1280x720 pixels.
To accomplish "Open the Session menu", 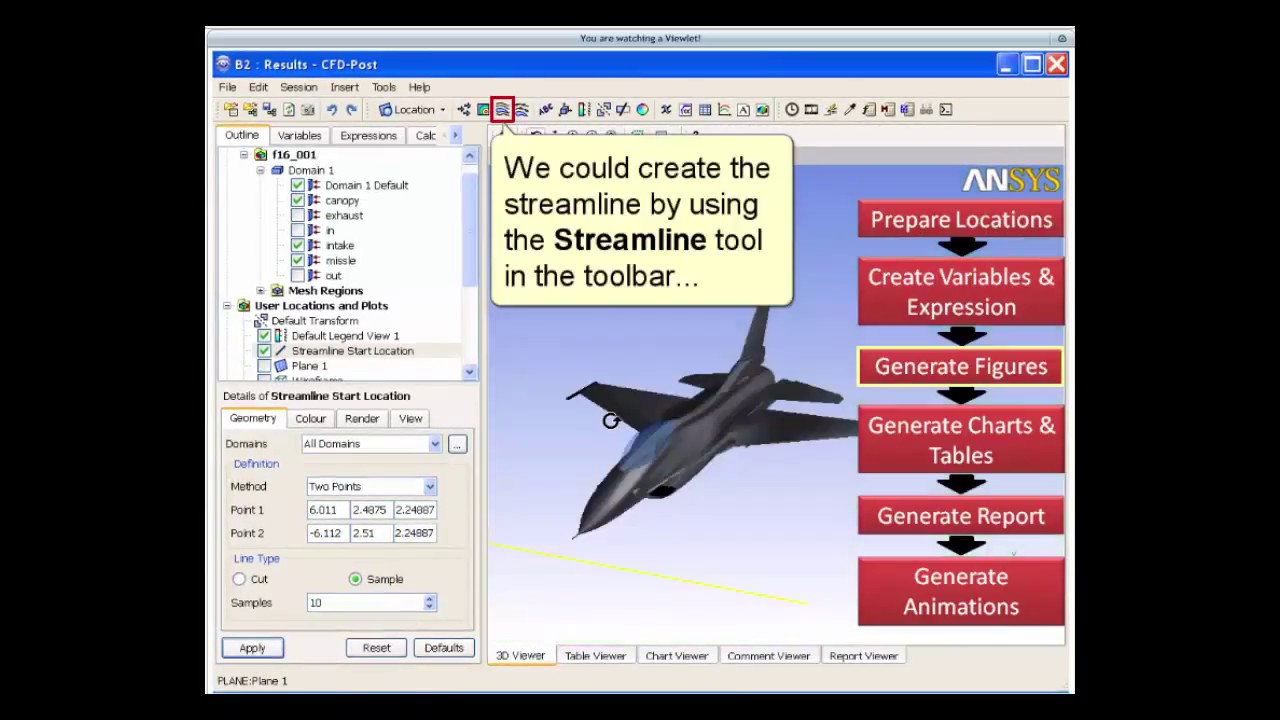I will pyautogui.click(x=298, y=87).
